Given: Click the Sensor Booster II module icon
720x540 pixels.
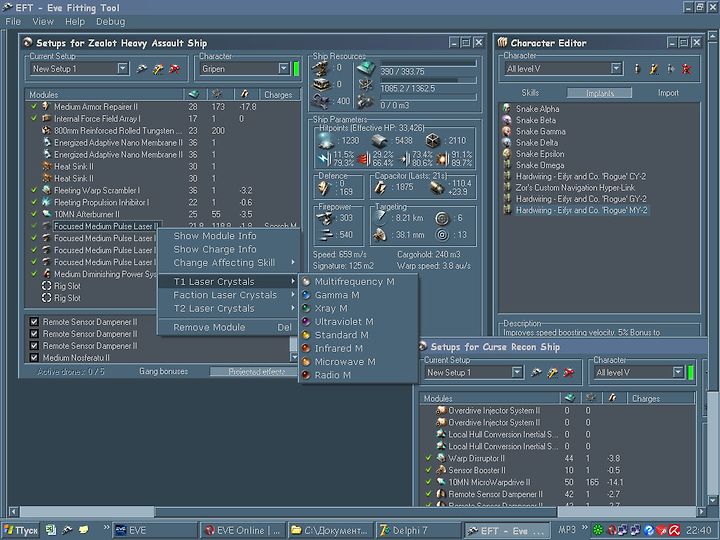Looking at the screenshot, I should (441, 470).
